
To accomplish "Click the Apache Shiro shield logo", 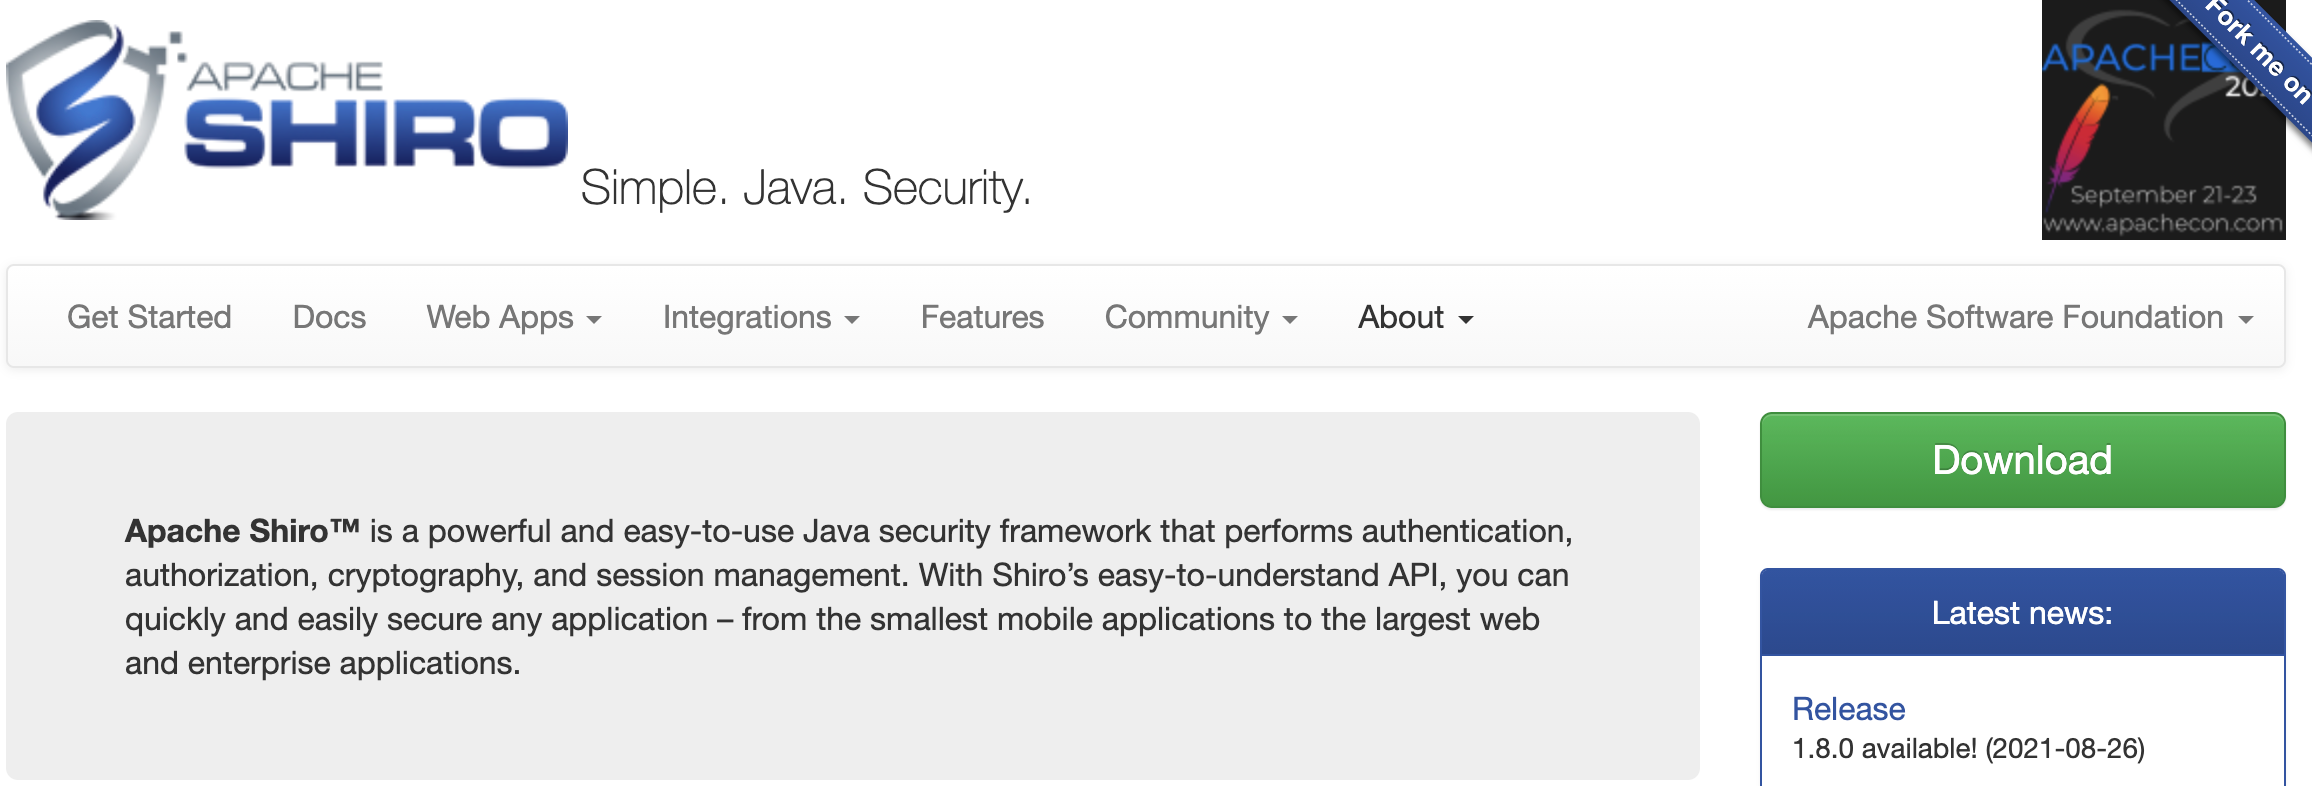I will point(85,120).
